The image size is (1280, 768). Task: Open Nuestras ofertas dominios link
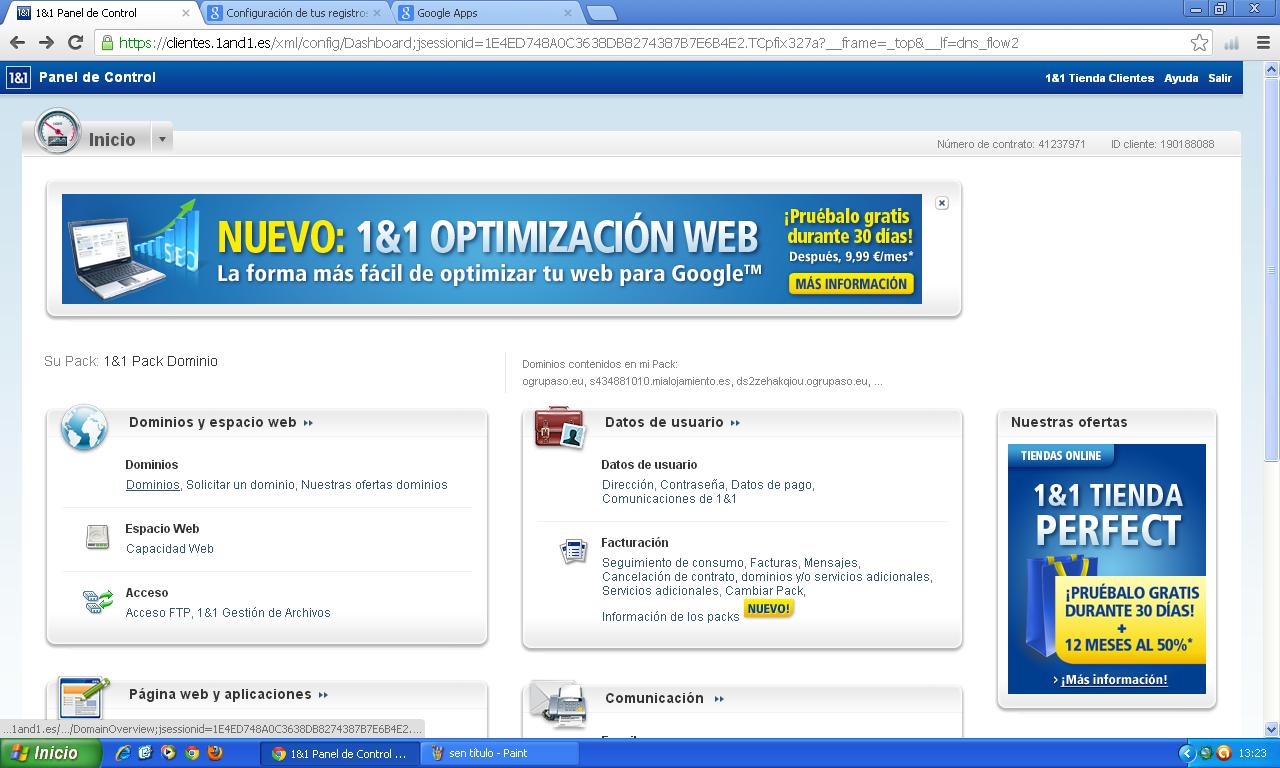pos(374,485)
